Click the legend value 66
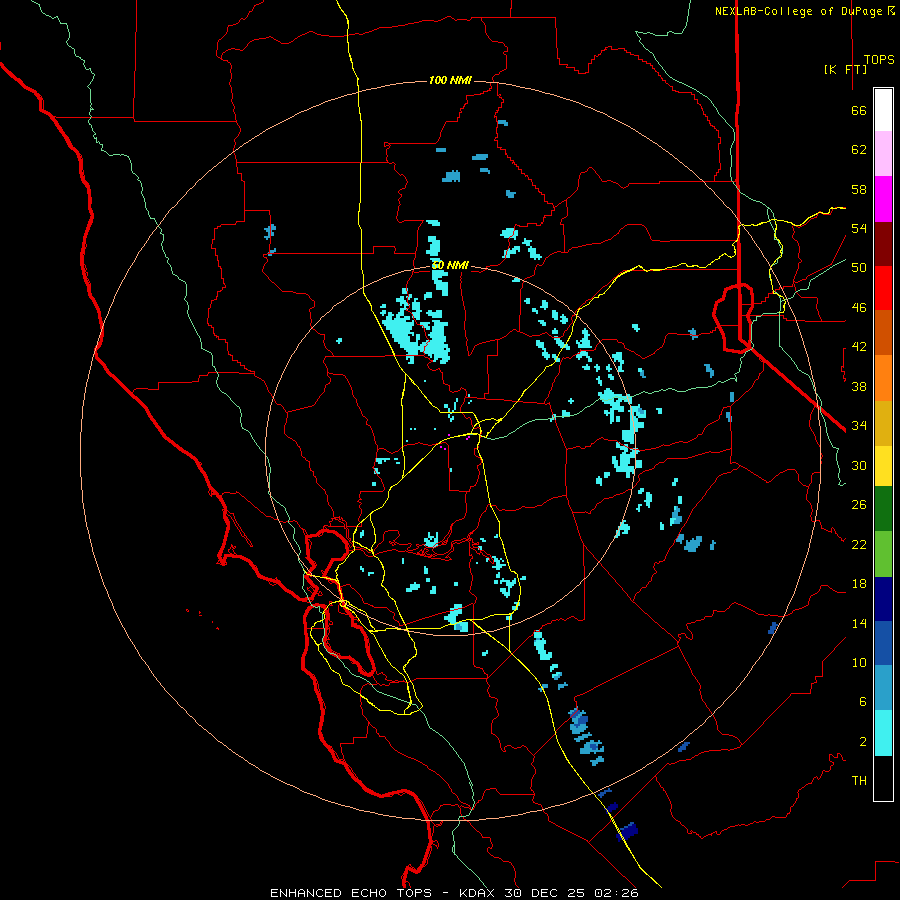900x900 pixels. 859,111
